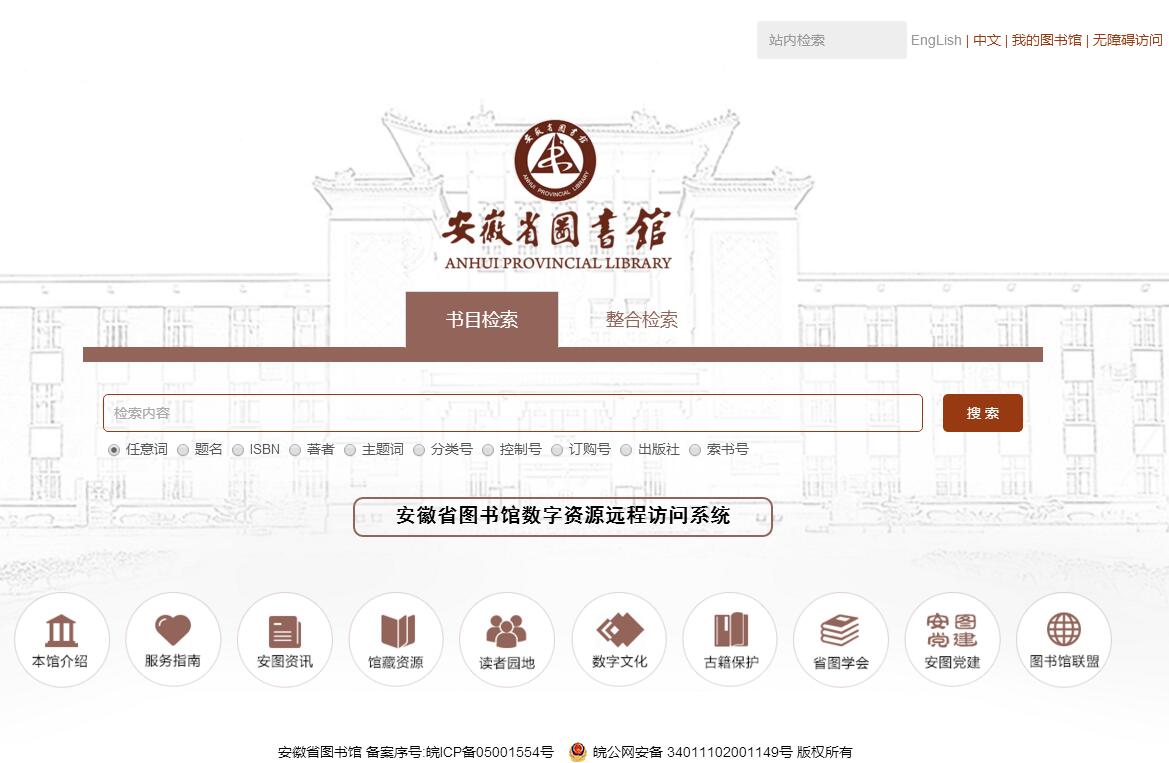The height and width of the screenshot is (763, 1169).
Task: Open the 省图学会 stacked books icon
Action: 841,639
